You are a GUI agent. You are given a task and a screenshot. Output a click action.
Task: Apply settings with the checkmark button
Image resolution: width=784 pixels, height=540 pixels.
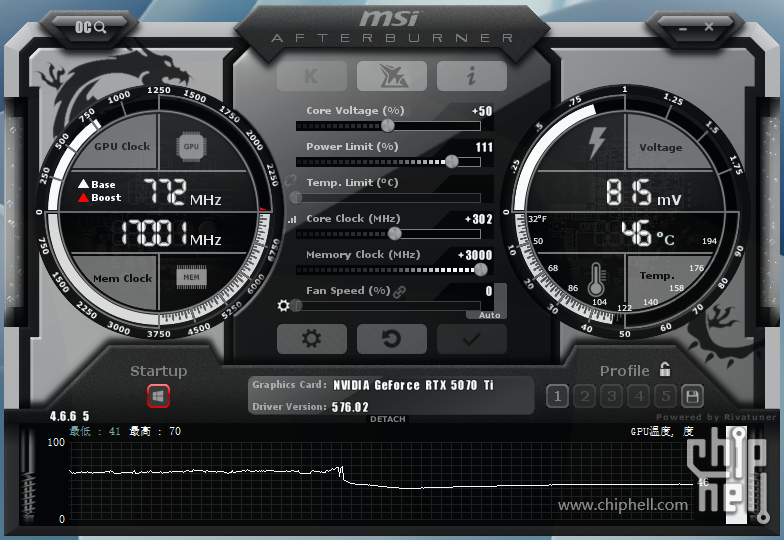(472, 339)
